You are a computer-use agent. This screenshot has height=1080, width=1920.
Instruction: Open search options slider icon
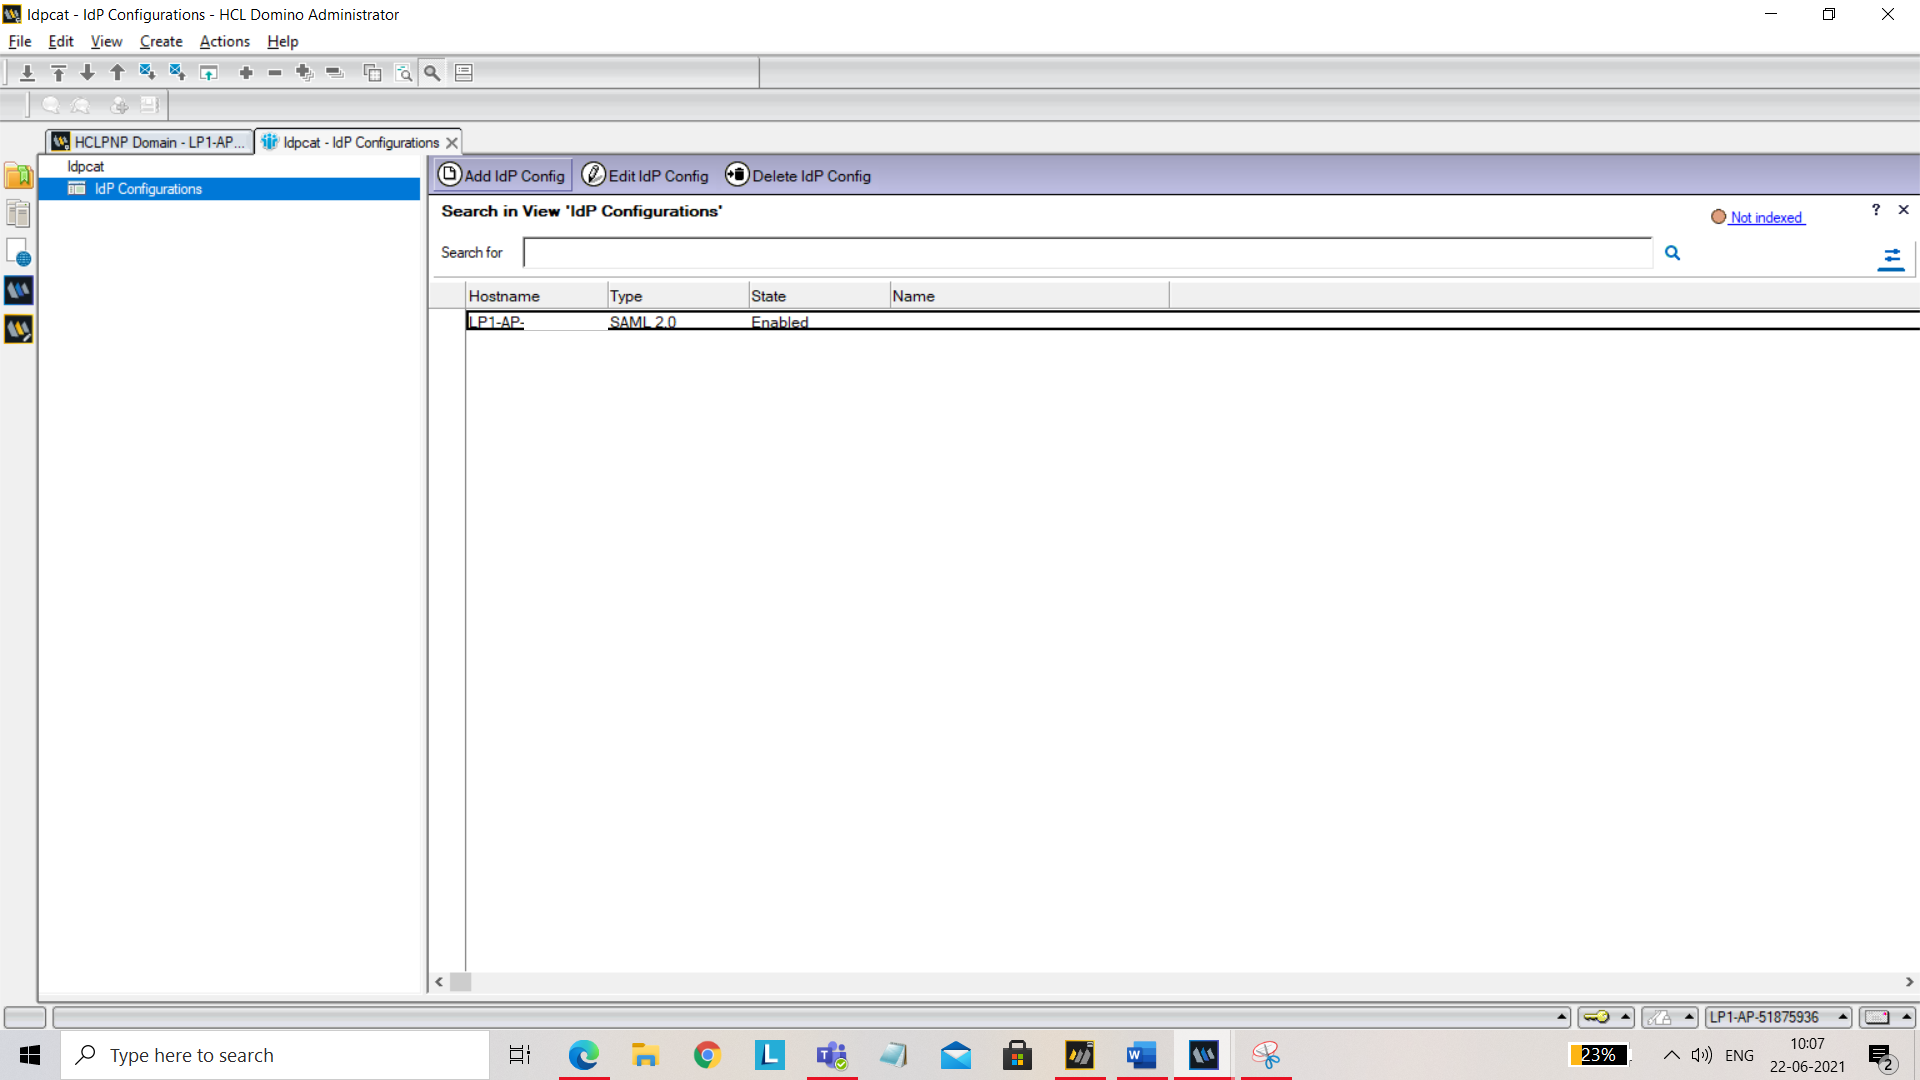click(1891, 259)
